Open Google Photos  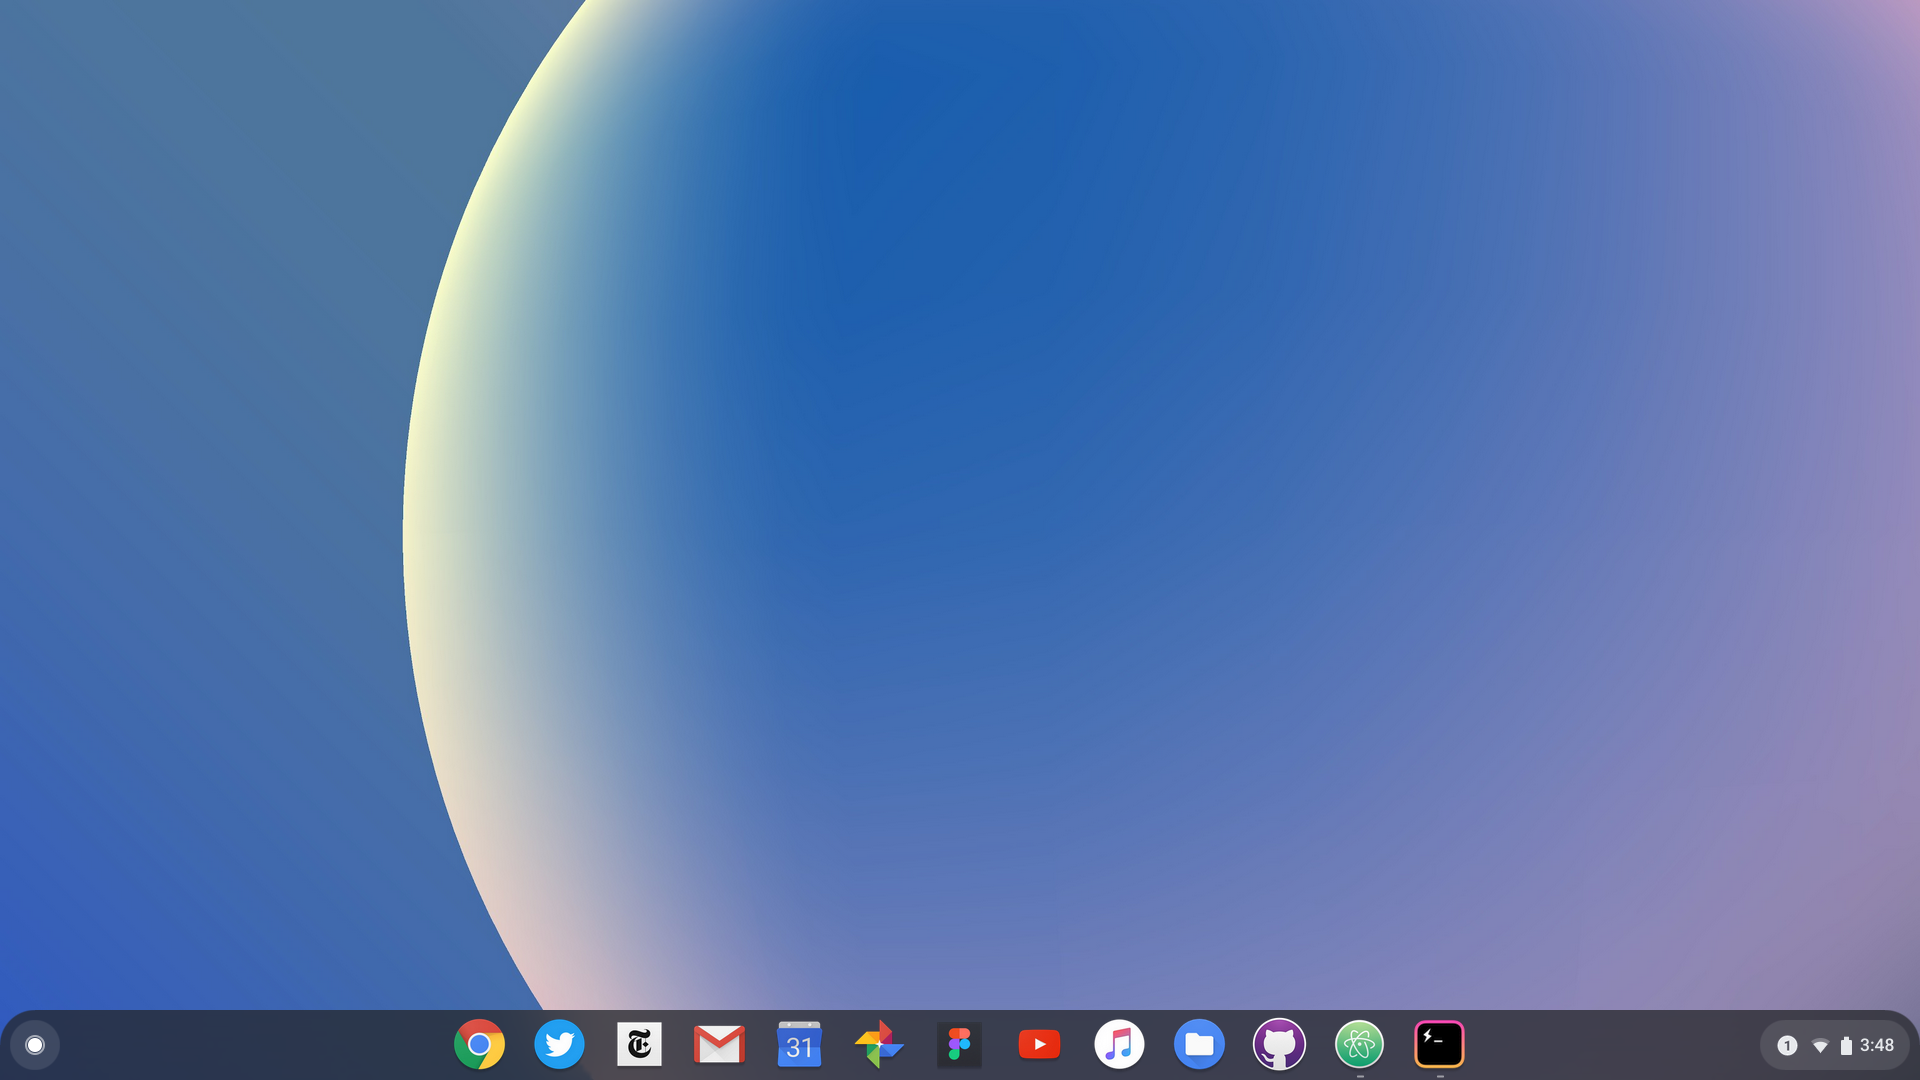[x=879, y=1044]
